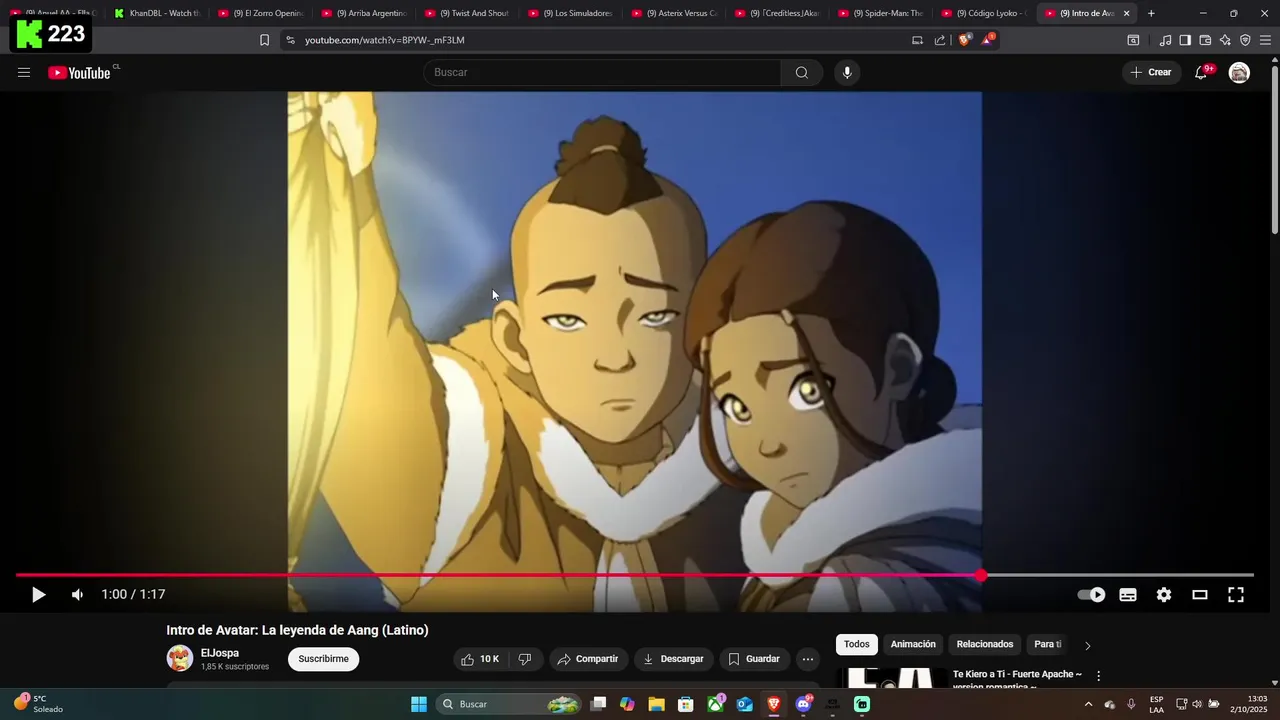This screenshot has width=1280, height=720.
Task: Open Leo AI assistant icon
Action: tap(1225, 40)
